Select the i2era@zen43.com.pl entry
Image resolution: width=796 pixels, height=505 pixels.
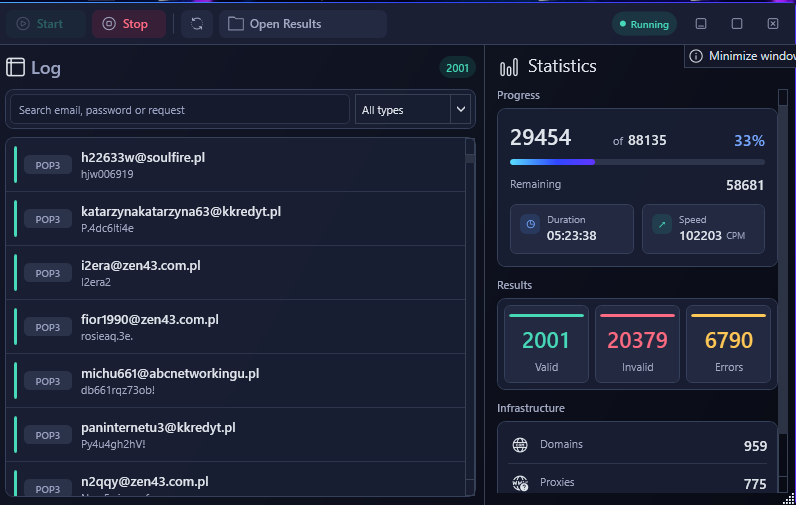[236, 273]
